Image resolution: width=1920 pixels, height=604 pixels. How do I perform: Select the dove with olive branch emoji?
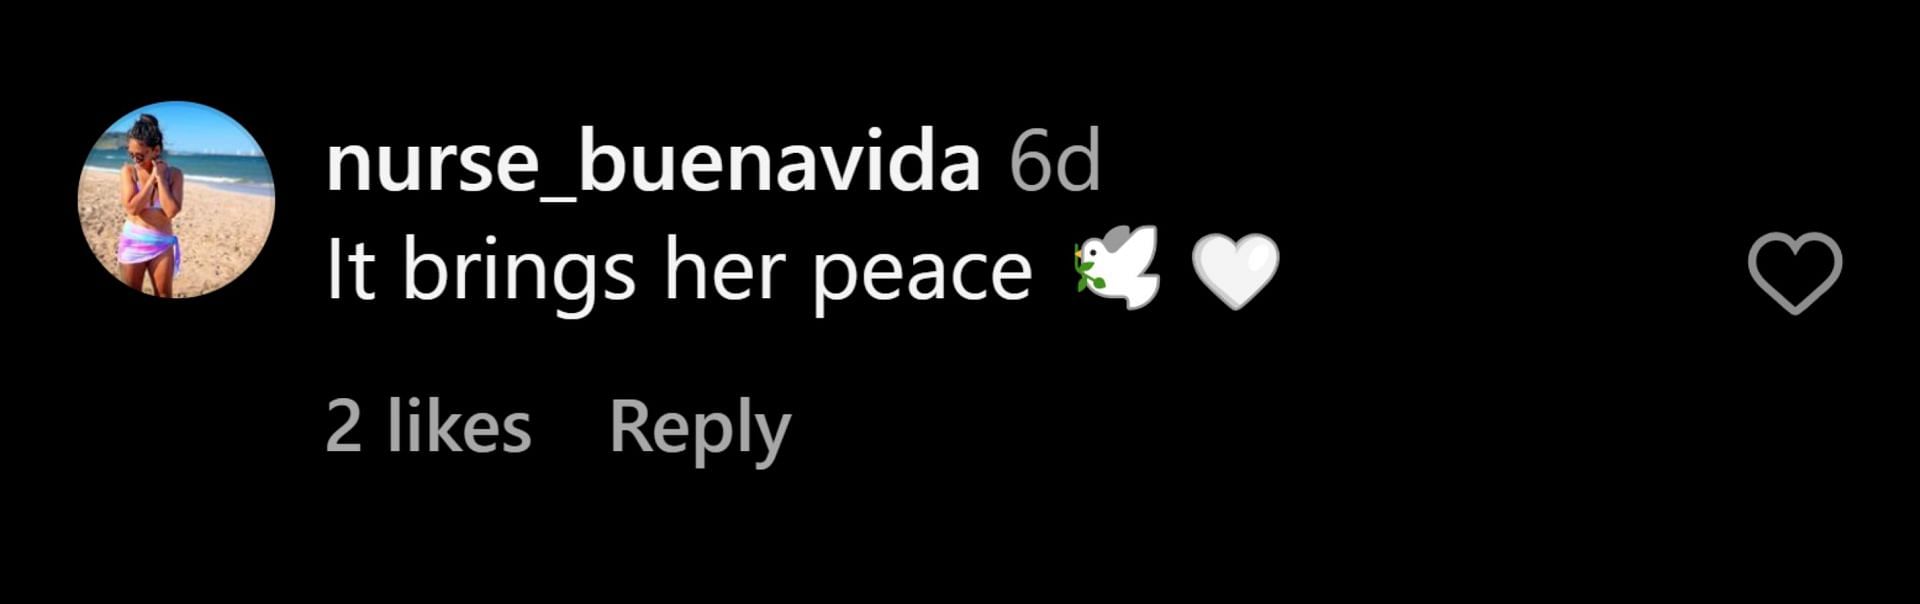(x=1118, y=267)
